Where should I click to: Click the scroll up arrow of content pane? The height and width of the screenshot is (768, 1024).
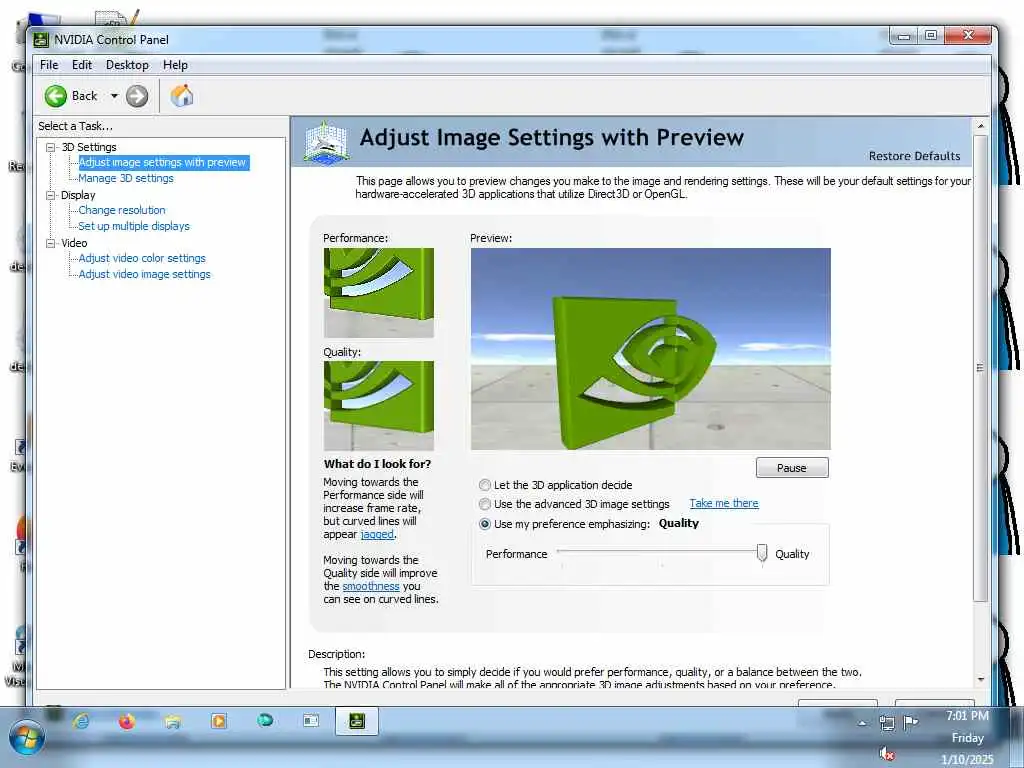[980, 125]
